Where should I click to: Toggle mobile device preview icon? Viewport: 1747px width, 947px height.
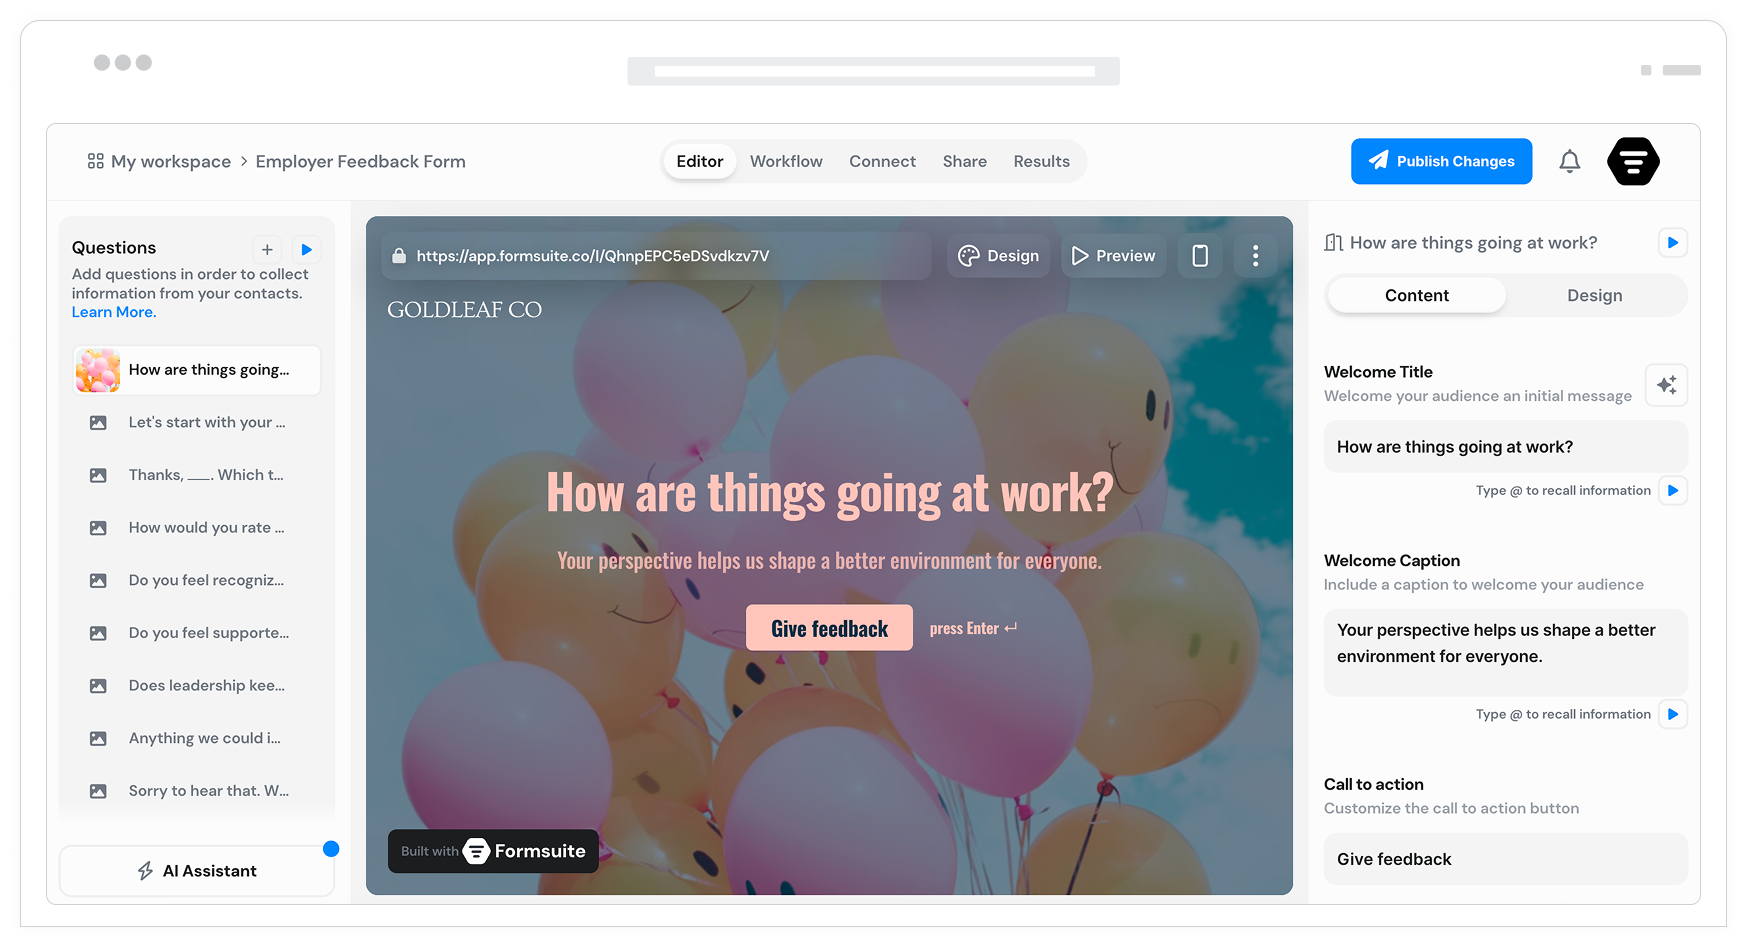tap(1200, 256)
